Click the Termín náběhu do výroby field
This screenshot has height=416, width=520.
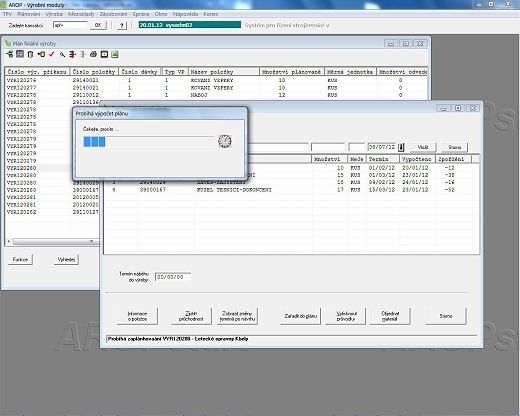click(173, 277)
